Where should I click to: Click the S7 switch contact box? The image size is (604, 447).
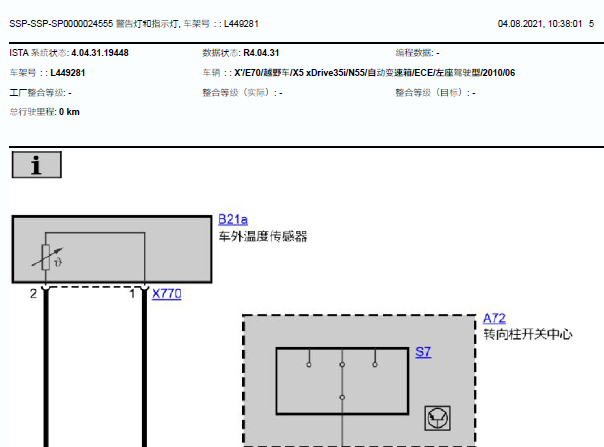[x=342, y=381]
